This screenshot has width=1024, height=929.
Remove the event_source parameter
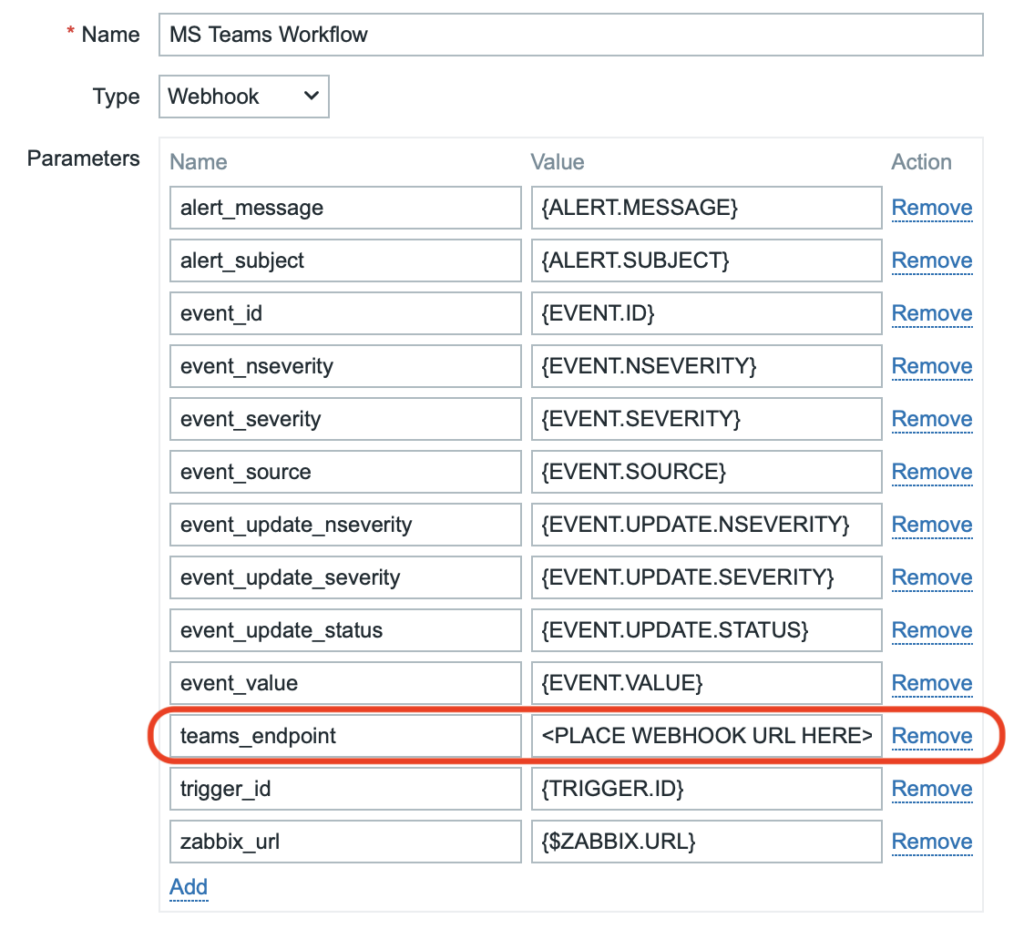(x=931, y=471)
